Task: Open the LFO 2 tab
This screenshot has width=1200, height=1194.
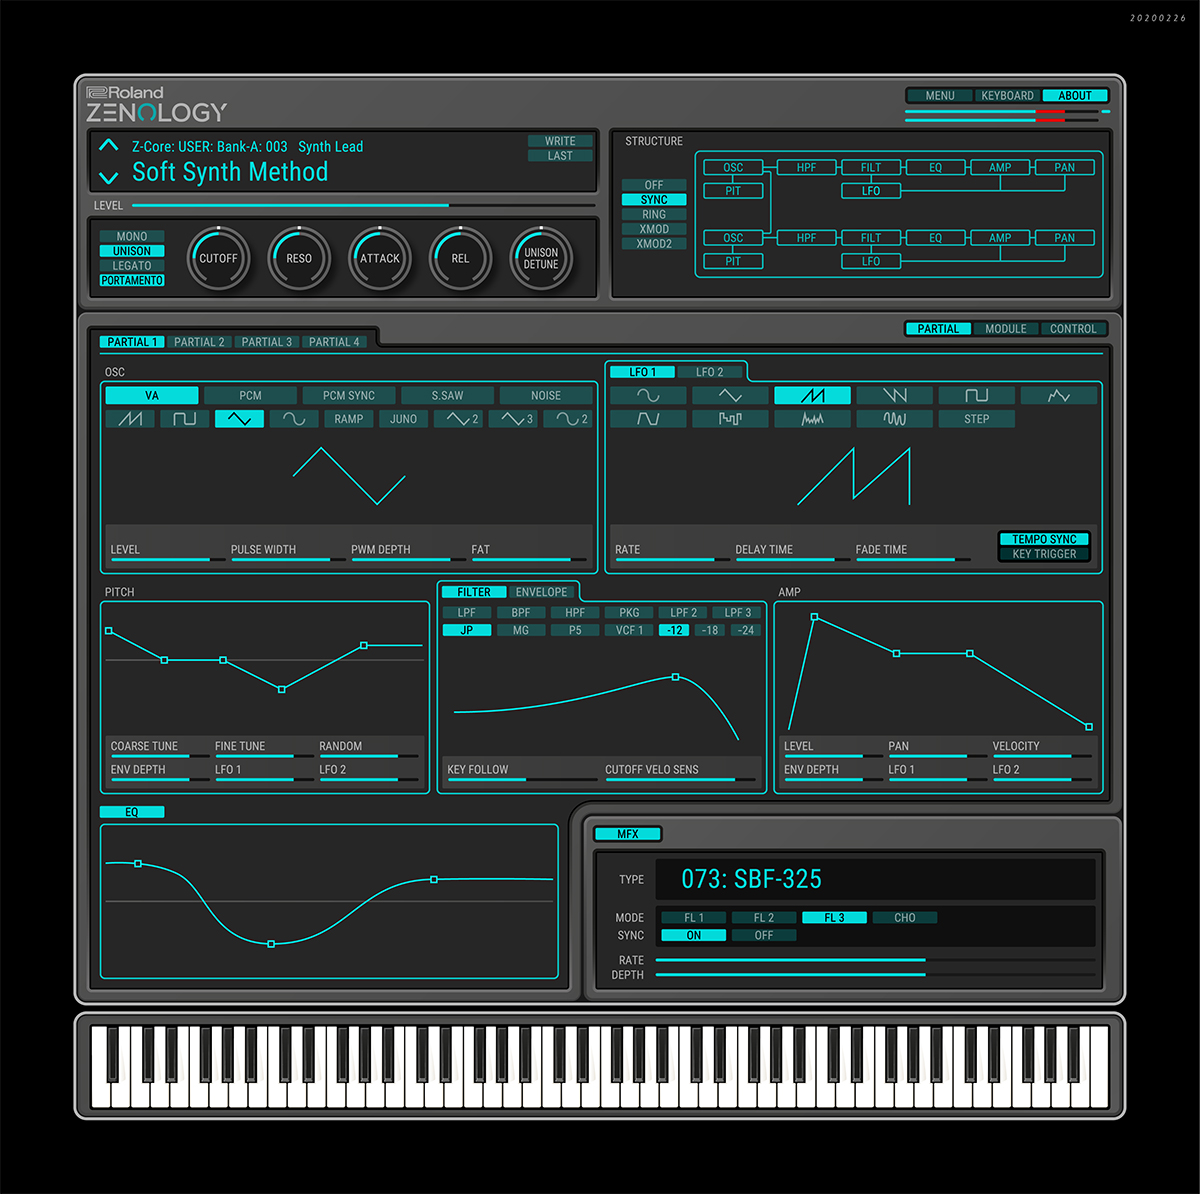Action: [x=710, y=372]
